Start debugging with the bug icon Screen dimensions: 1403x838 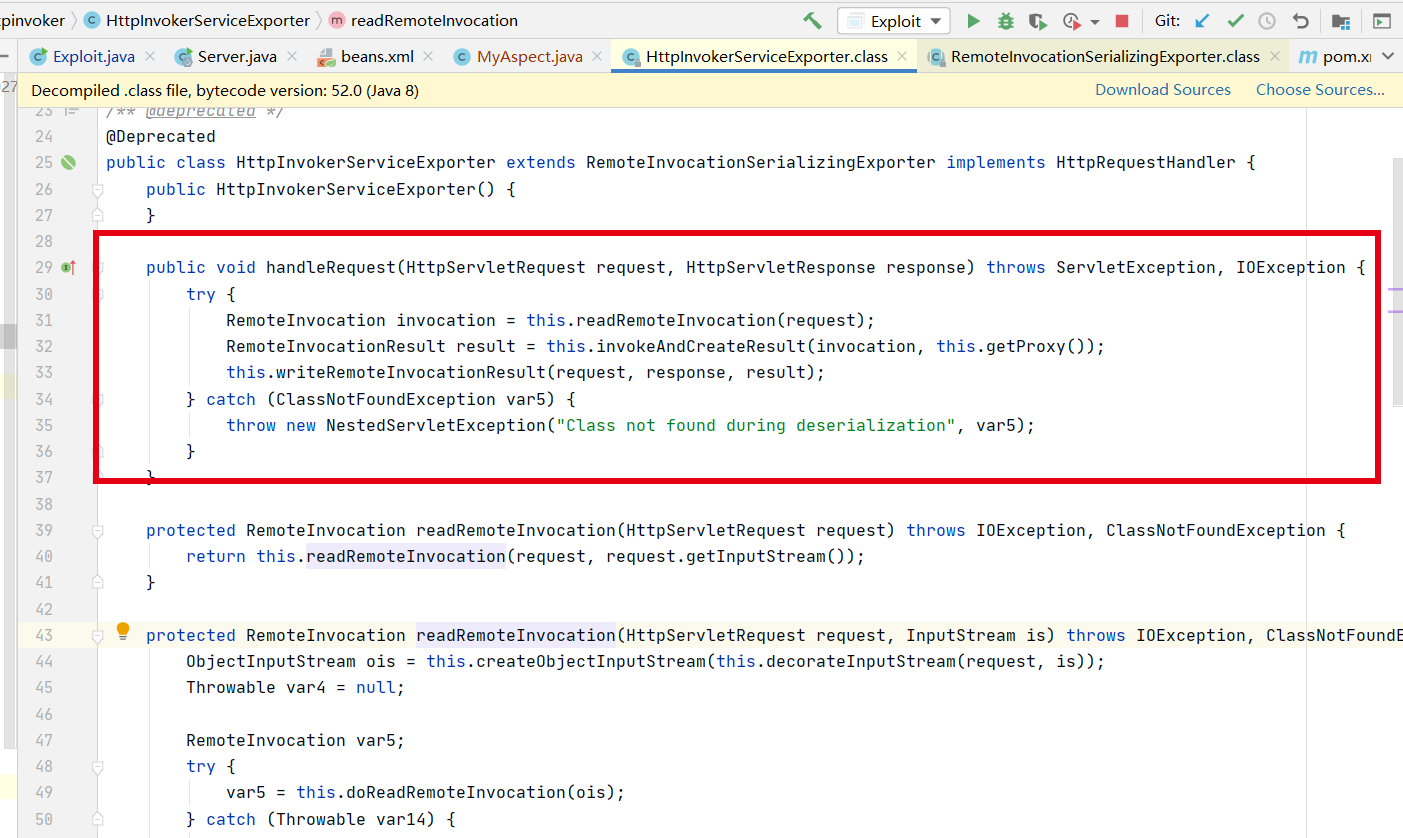coord(1006,20)
